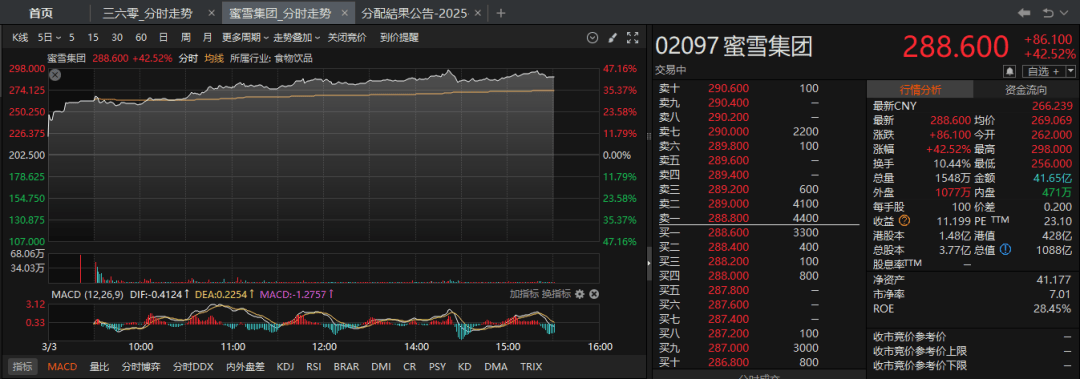Select the PSY indicator
Image resolution: width=1080 pixels, height=379 pixels.
pyautogui.click(x=437, y=367)
